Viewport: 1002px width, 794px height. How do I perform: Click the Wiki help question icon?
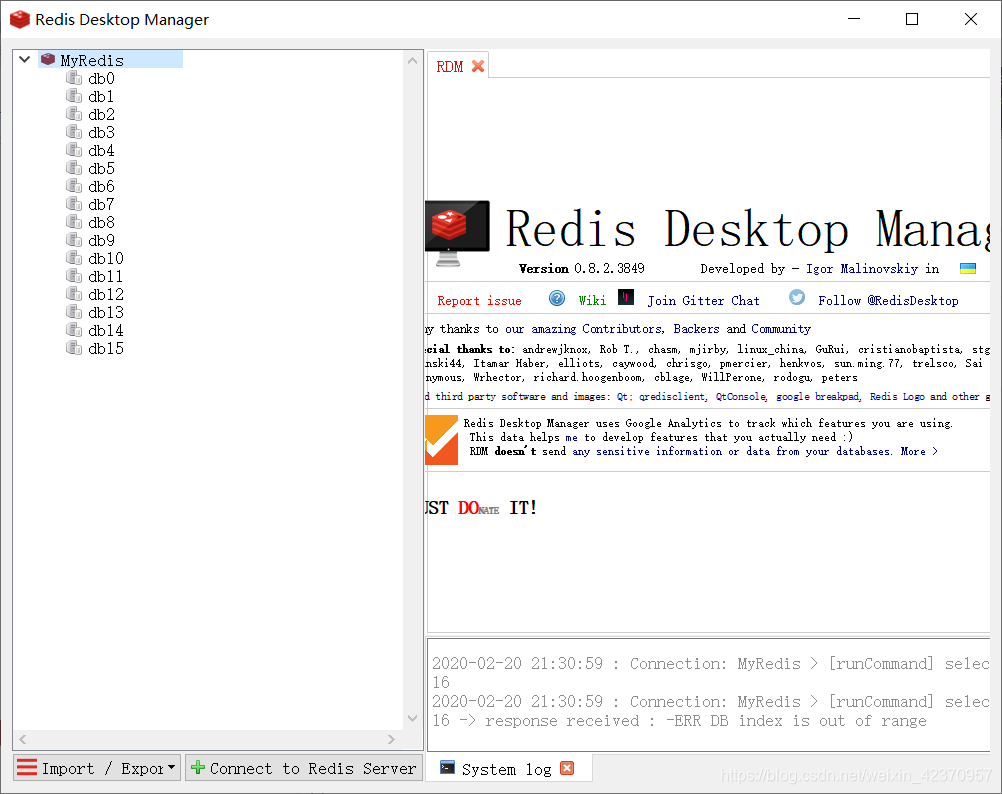557,298
